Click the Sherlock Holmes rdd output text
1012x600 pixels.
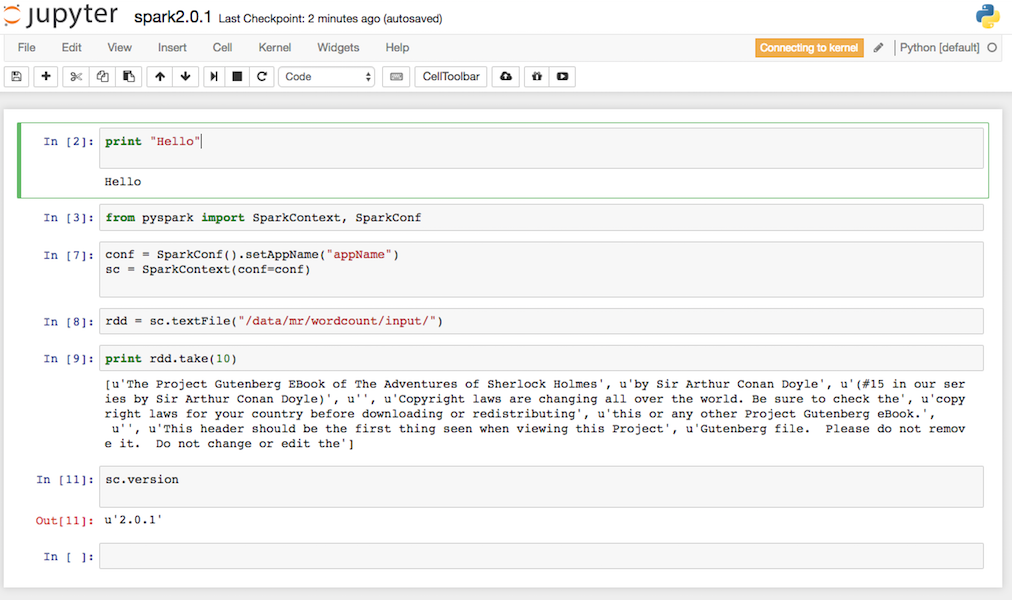[535, 414]
